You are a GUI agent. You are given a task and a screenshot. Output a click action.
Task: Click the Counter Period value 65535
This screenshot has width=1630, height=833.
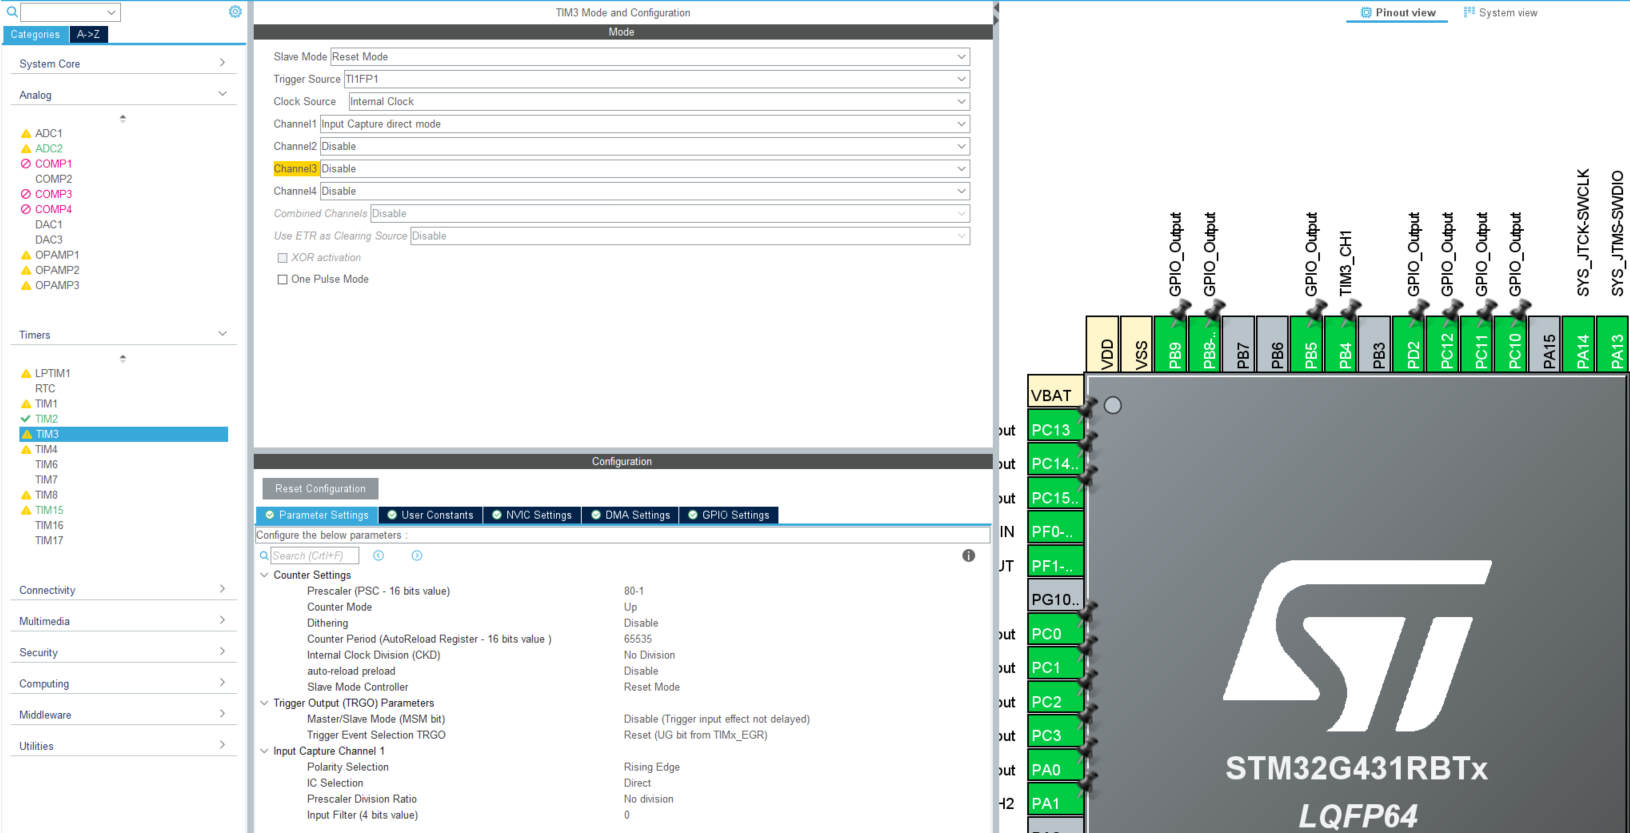(x=638, y=639)
